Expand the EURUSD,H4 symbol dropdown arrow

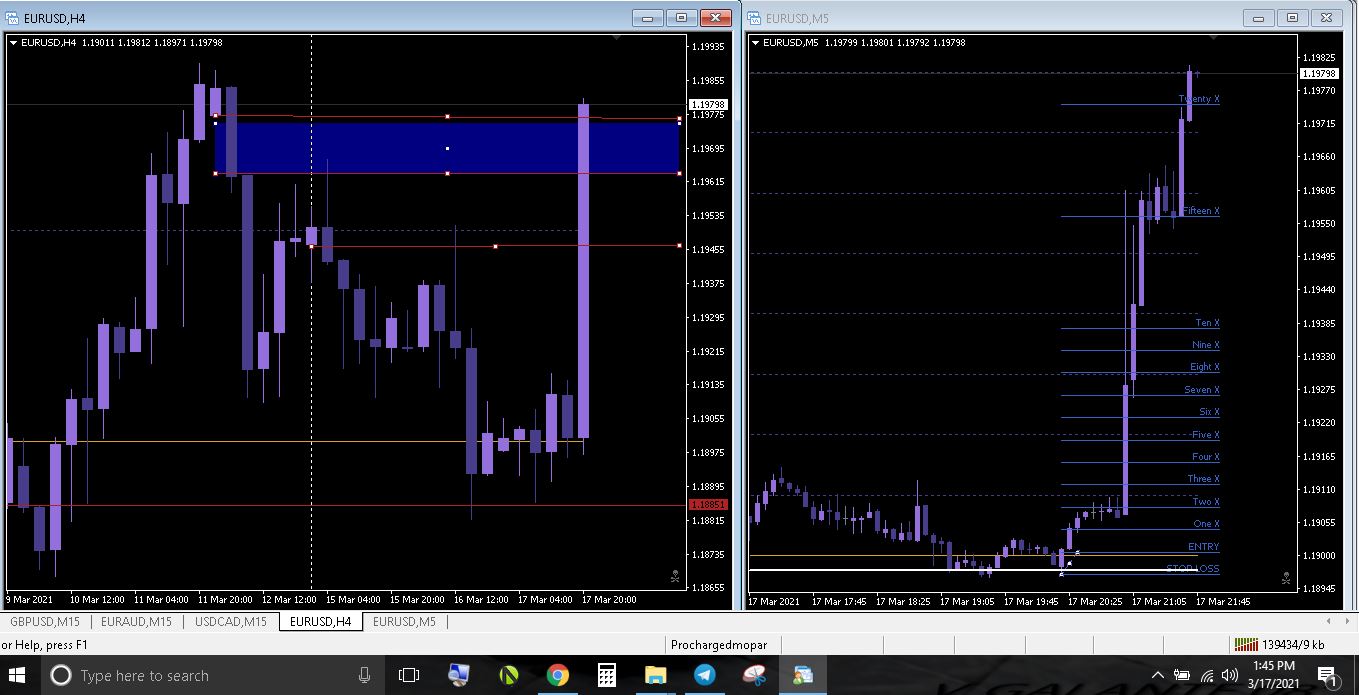(x=13, y=43)
